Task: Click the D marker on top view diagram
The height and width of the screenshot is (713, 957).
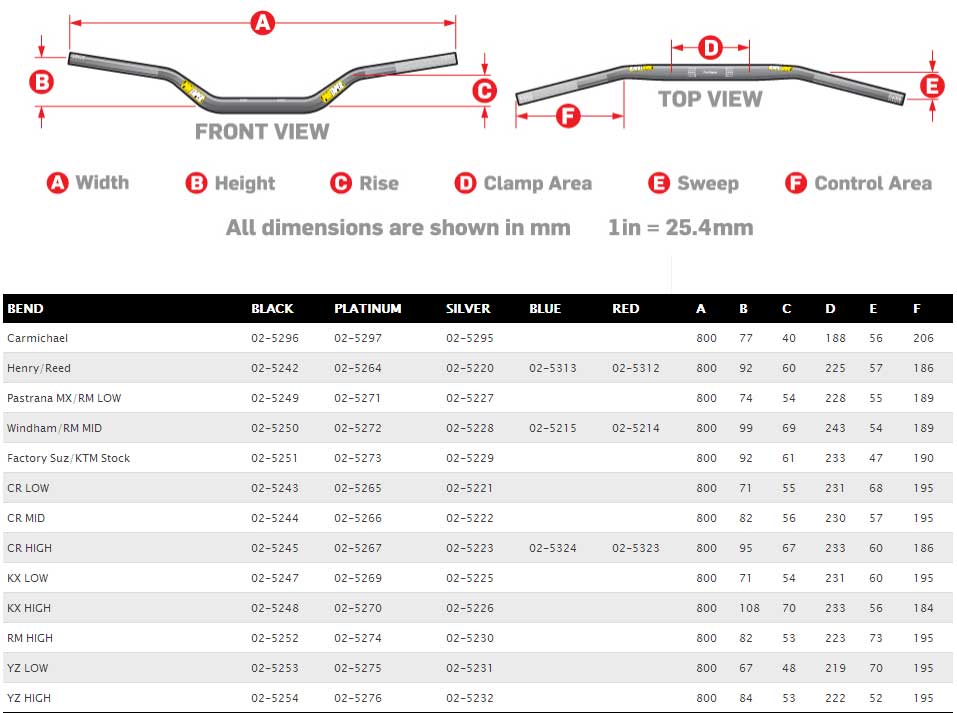Action: [710, 48]
